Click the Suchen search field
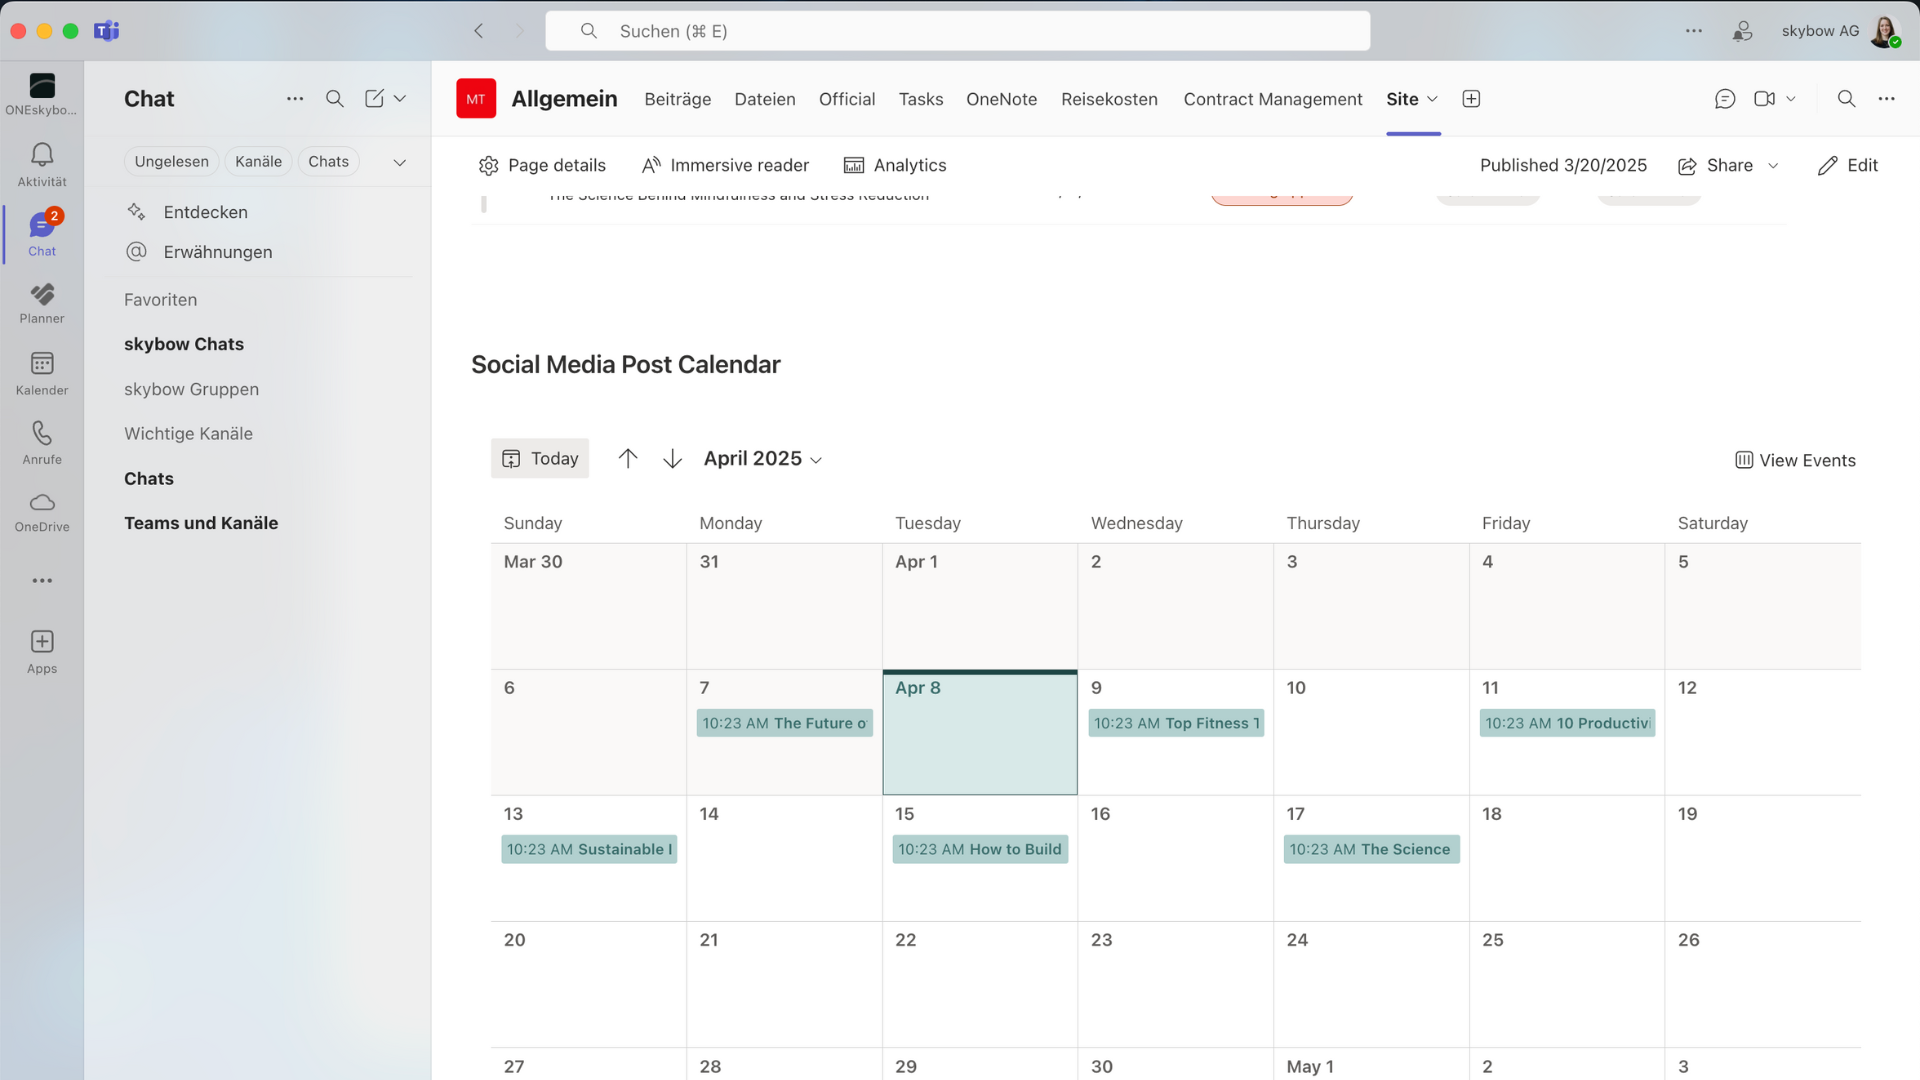The width and height of the screenshot is (1920, 1080). (958, 31)
